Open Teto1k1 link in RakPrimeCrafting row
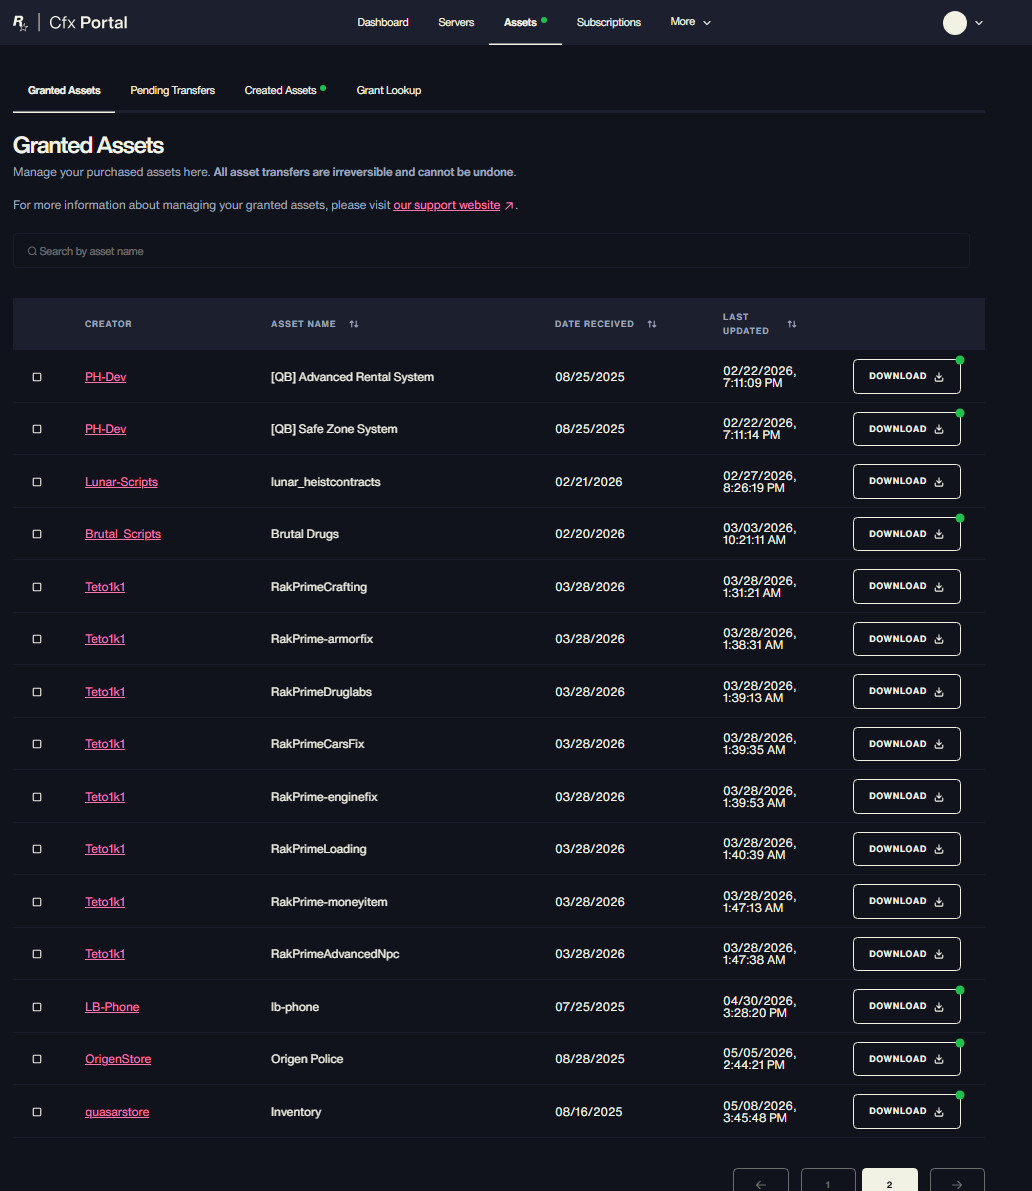1032x1191 pixels. point(105,587)
